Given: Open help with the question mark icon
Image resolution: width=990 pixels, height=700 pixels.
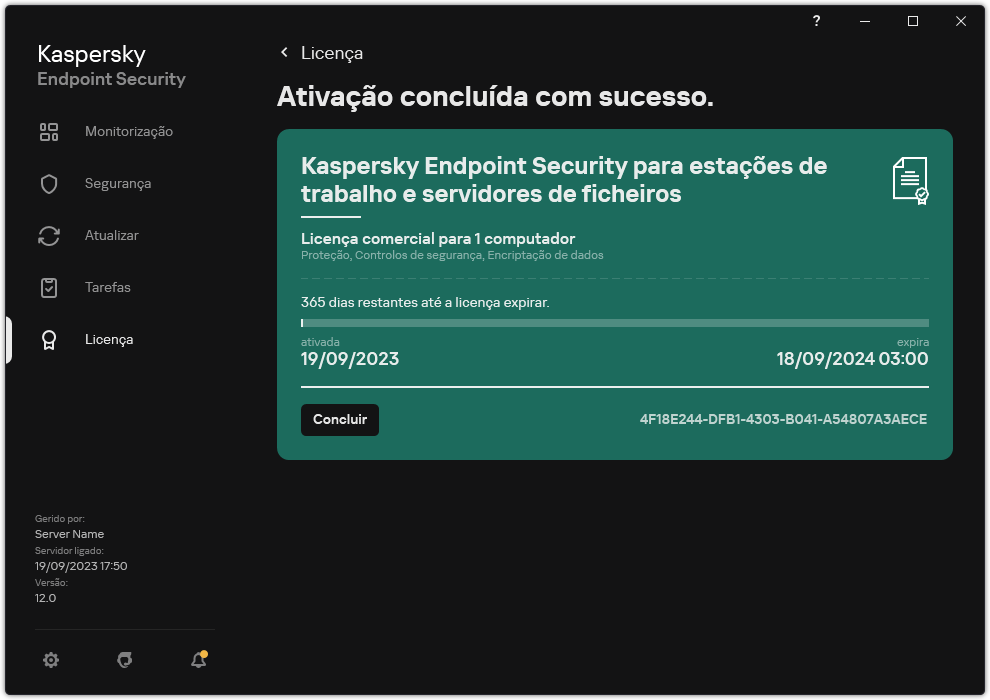Looking at the screenshot, I should [x=816, y=20].
